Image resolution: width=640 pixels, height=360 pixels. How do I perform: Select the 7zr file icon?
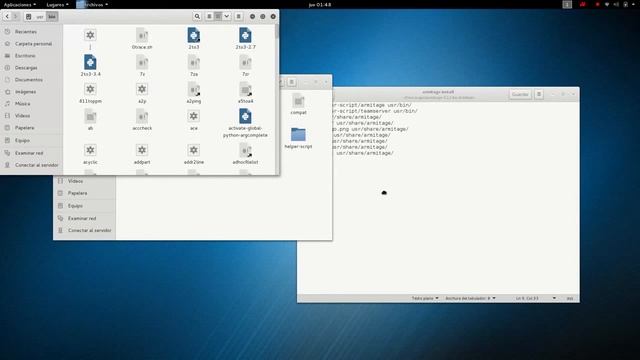click(x=245, y=62)
